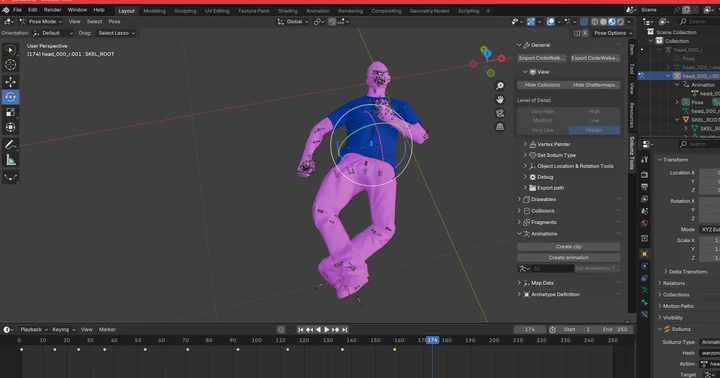Switch to material preview shading
Screen dimensions: 720x378
pos(612,22)
